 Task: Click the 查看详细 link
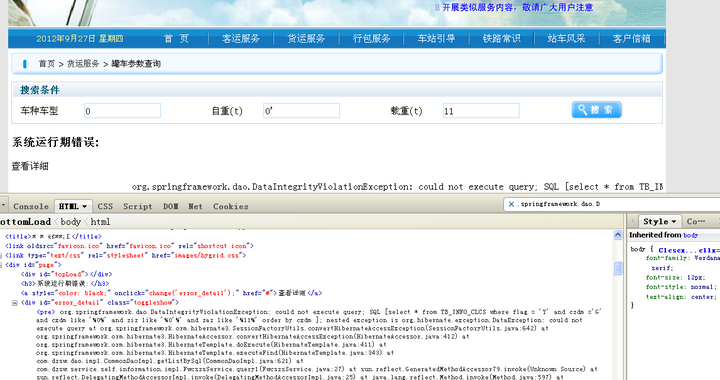pos(30,166)
